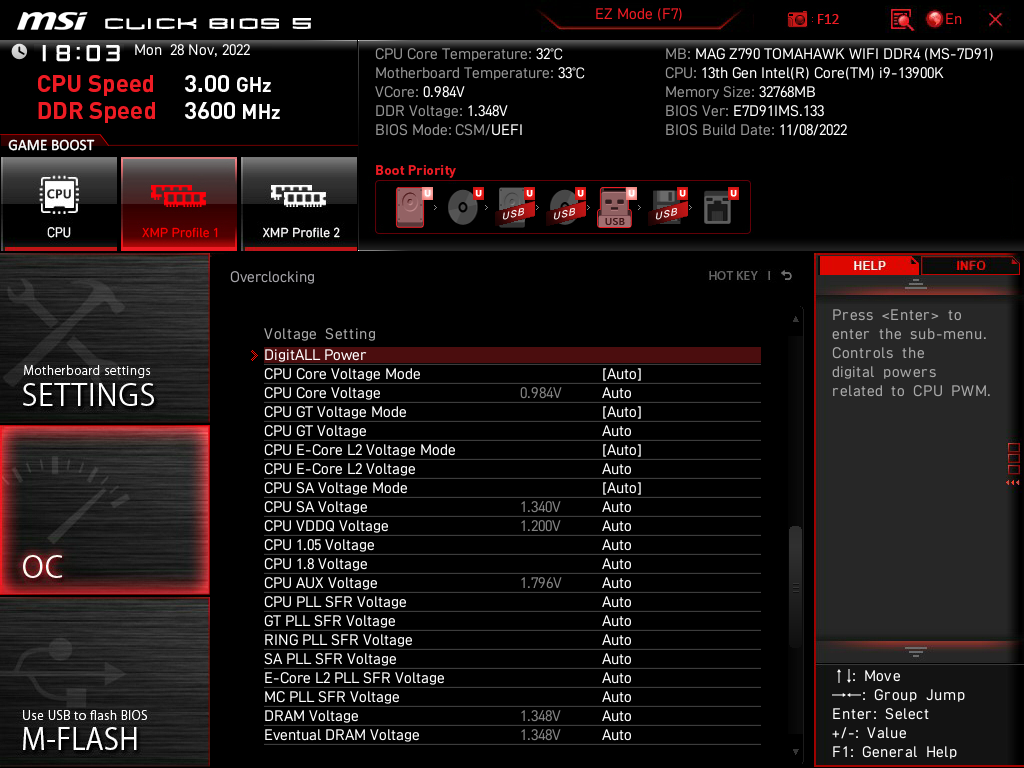Click the back arrow next to HOT KEY
The width and height of the screenshot is (1024, 768).
[787, 276]
